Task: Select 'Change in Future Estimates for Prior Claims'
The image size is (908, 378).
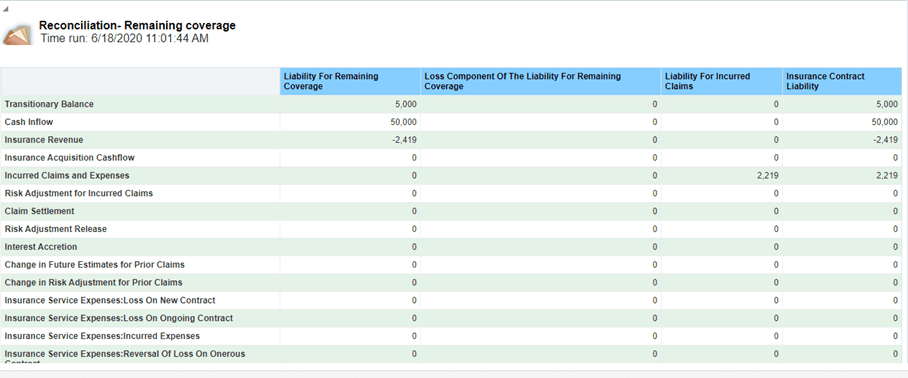Action: click(95, 265)
